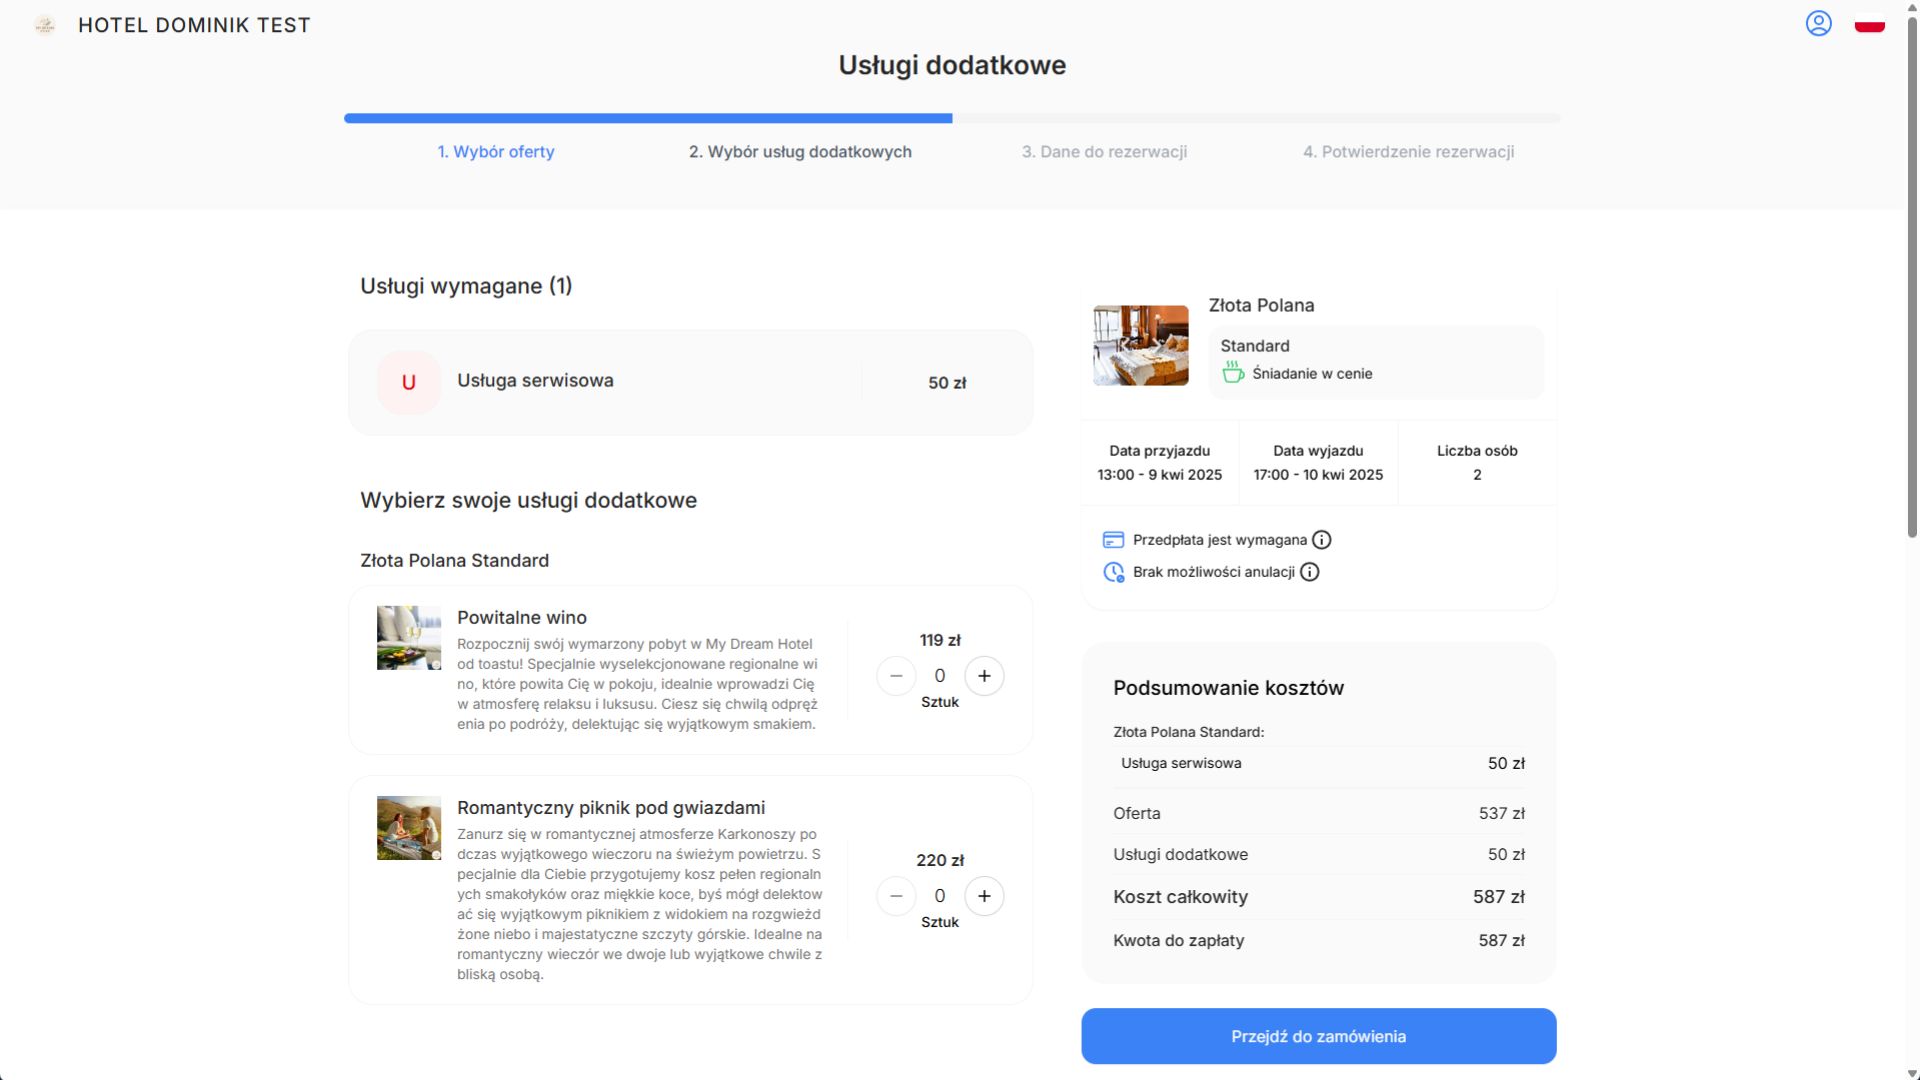Image resolution: width=1920 pixels, height=1080 pixels.
Task: Increase Powitalne wino quantity with plus
Action: coord(984,676)
